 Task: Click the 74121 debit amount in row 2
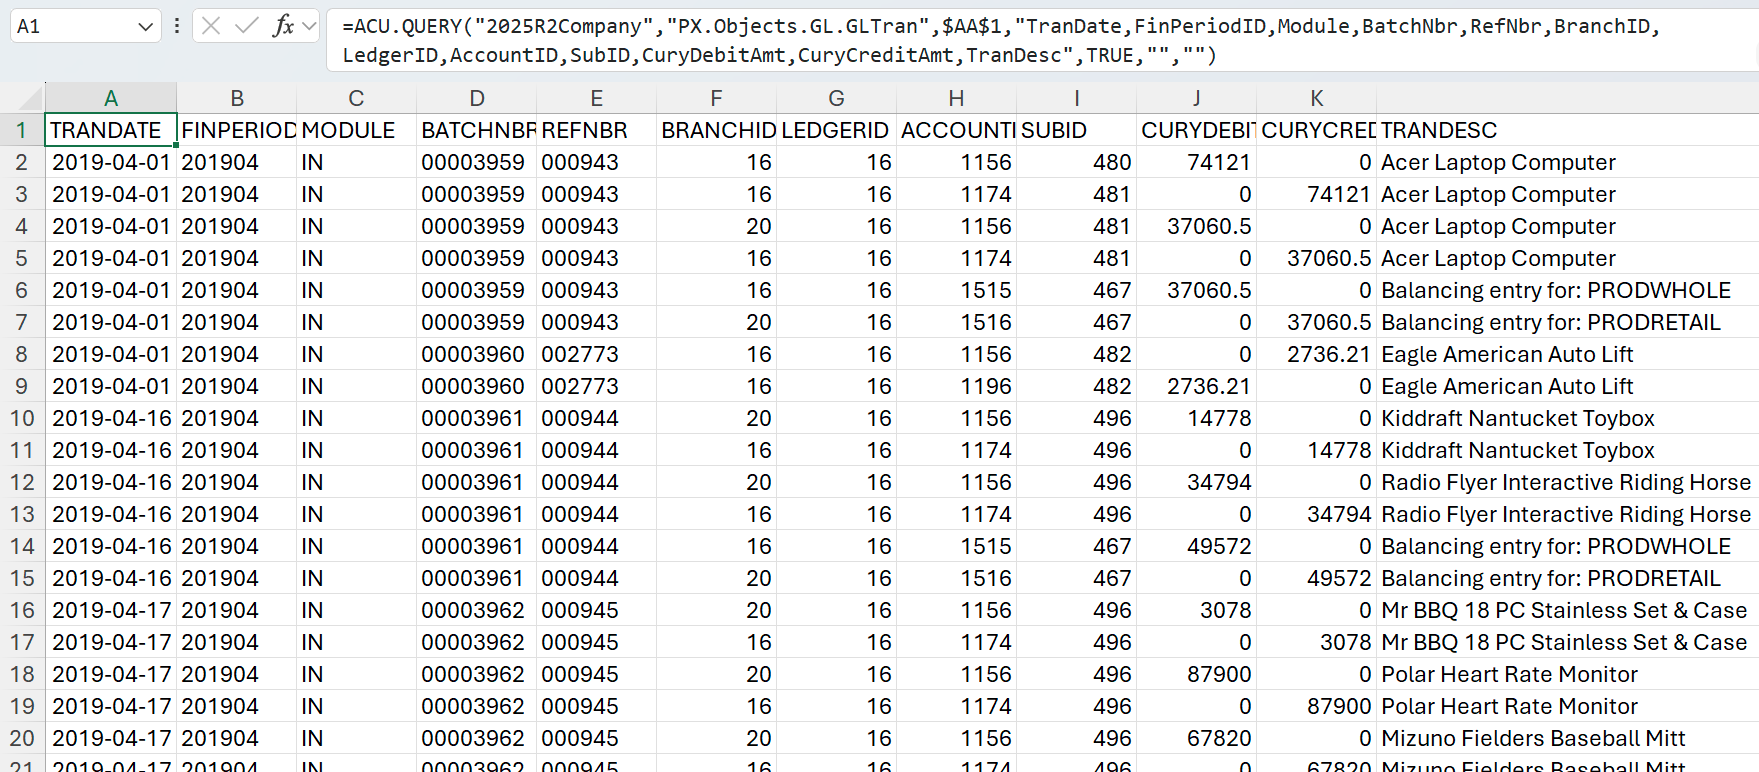coord(1217,163)
